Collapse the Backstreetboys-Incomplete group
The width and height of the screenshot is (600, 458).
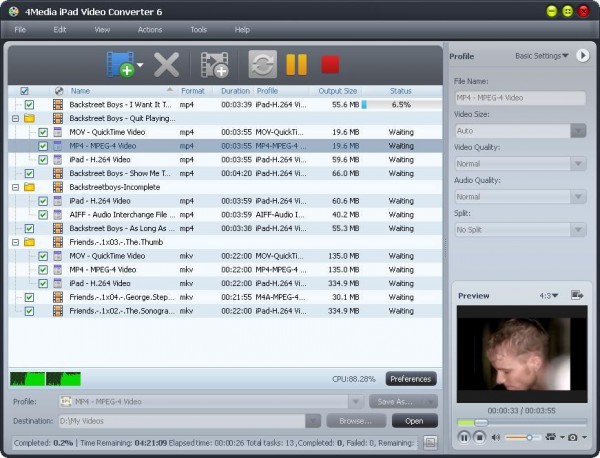[x=16, y=187]
